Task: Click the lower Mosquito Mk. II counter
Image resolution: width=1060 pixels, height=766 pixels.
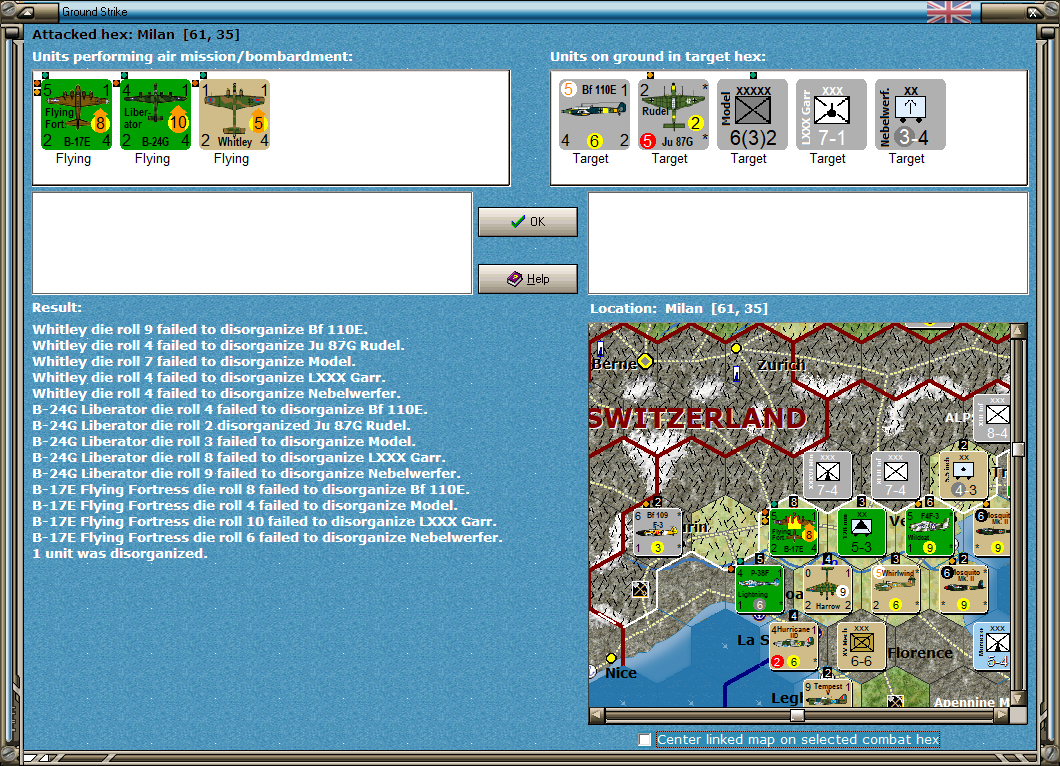Action: pyautogui.click(x=963, y=590)
